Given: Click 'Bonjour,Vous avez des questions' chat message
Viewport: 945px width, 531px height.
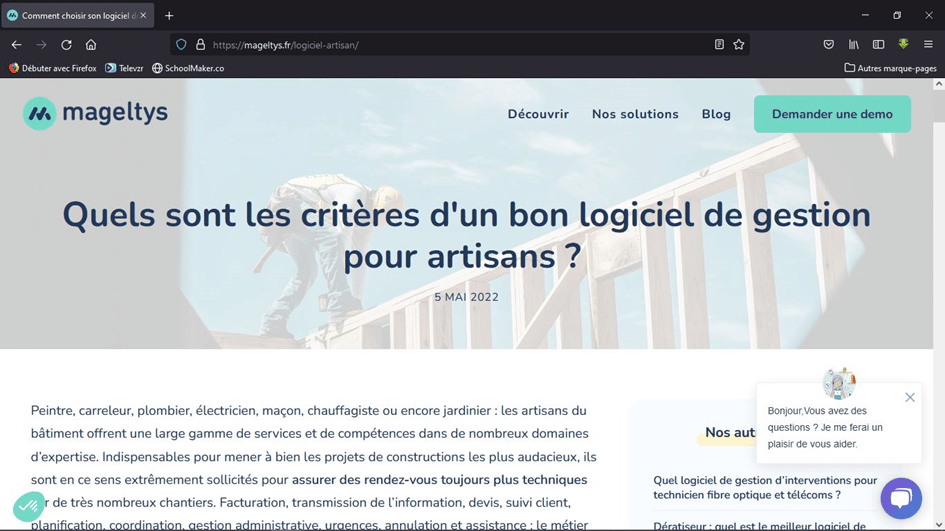Looking at the screenshot, I should point(825,427).
